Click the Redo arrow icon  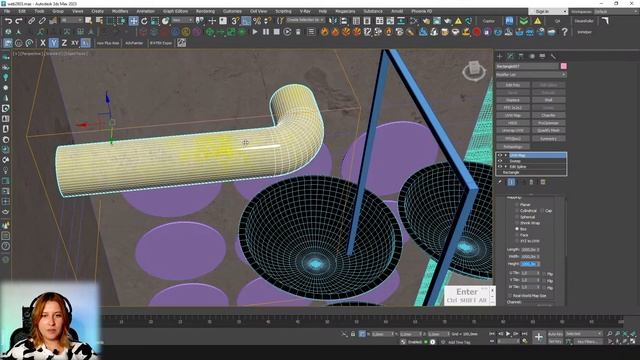point(19,21)
